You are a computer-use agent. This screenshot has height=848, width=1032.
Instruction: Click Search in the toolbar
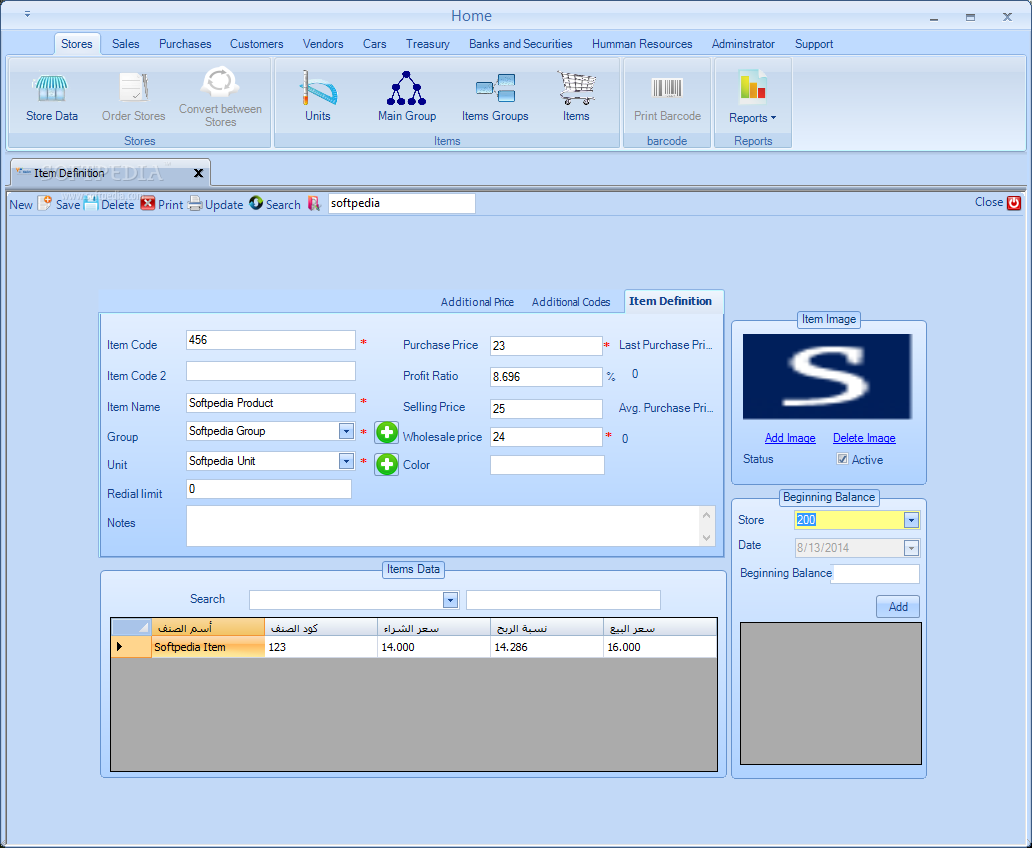293,204
